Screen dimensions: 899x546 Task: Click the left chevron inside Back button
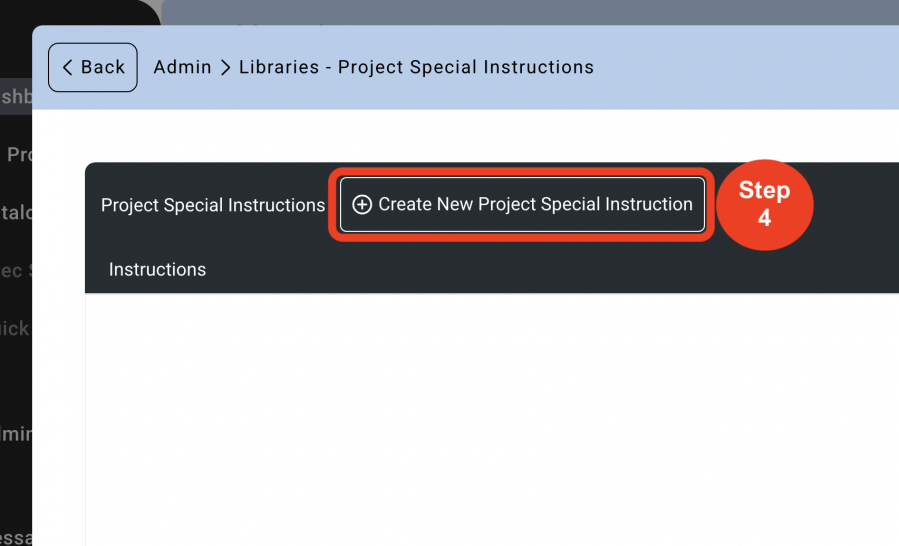click(67, 67)
